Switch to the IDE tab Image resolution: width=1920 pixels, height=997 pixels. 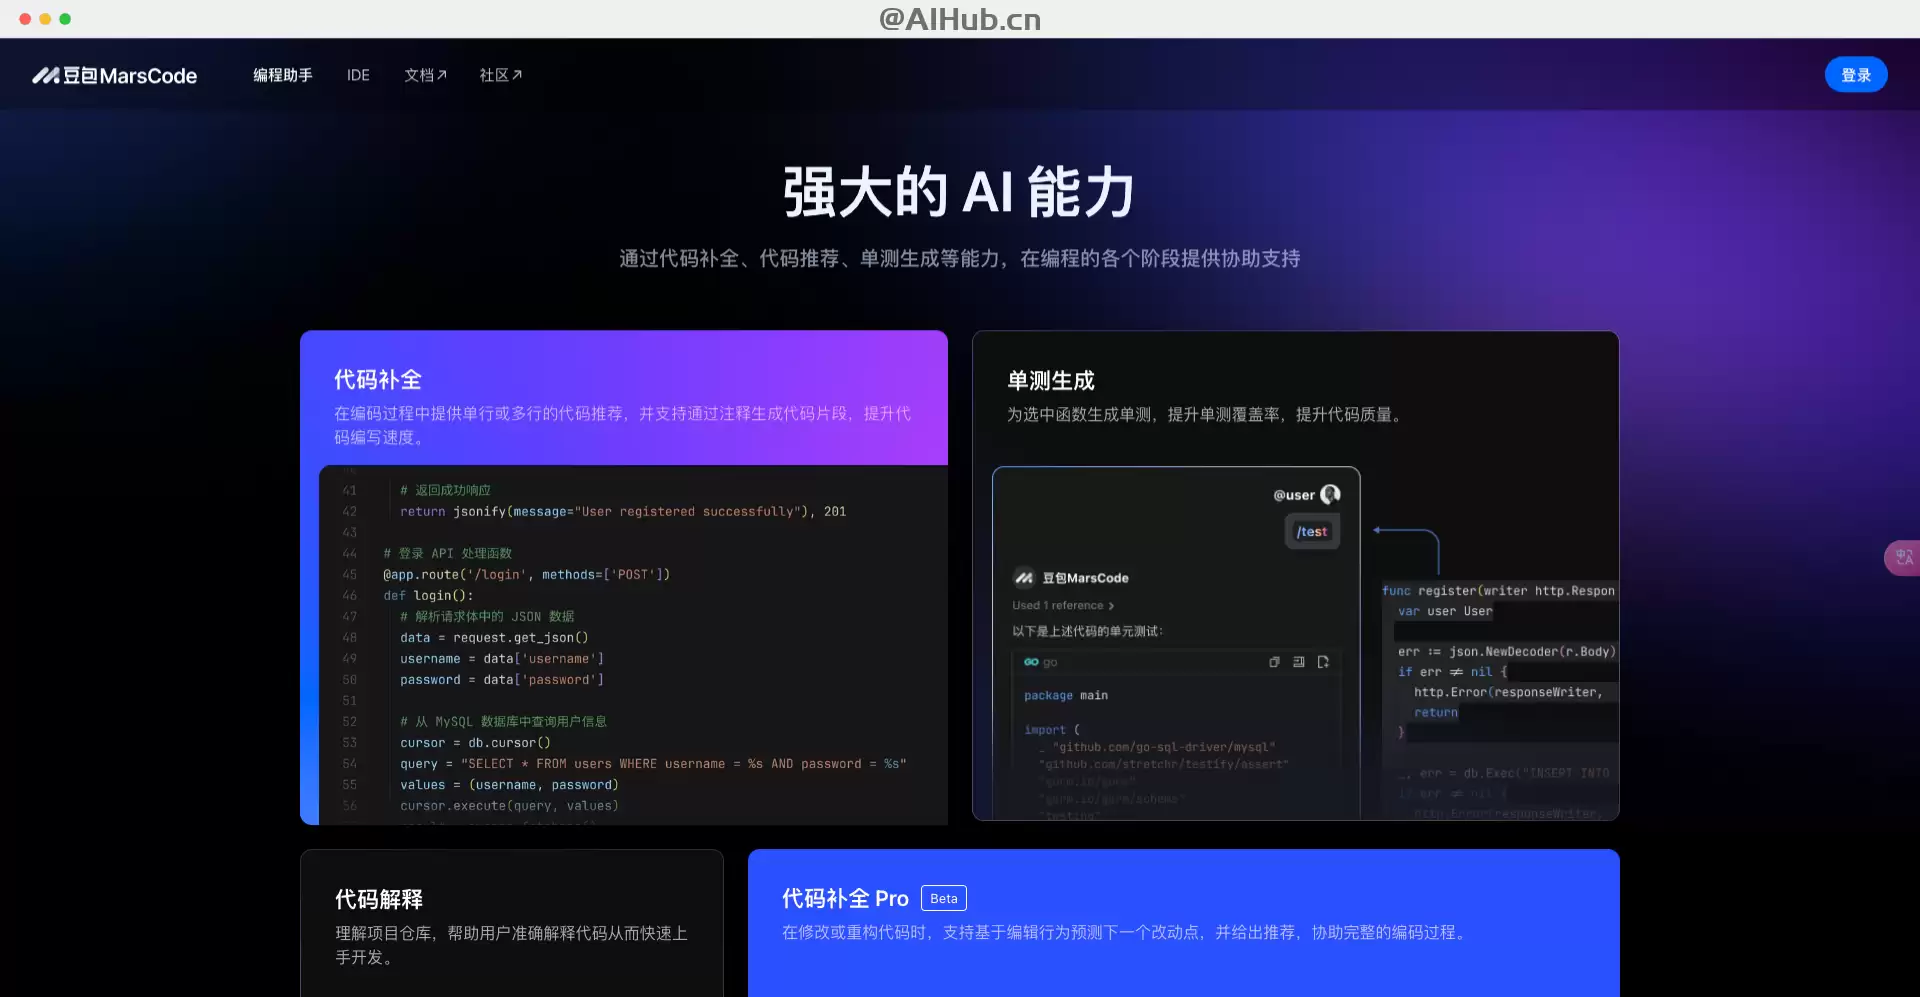[x=357, y=75]
